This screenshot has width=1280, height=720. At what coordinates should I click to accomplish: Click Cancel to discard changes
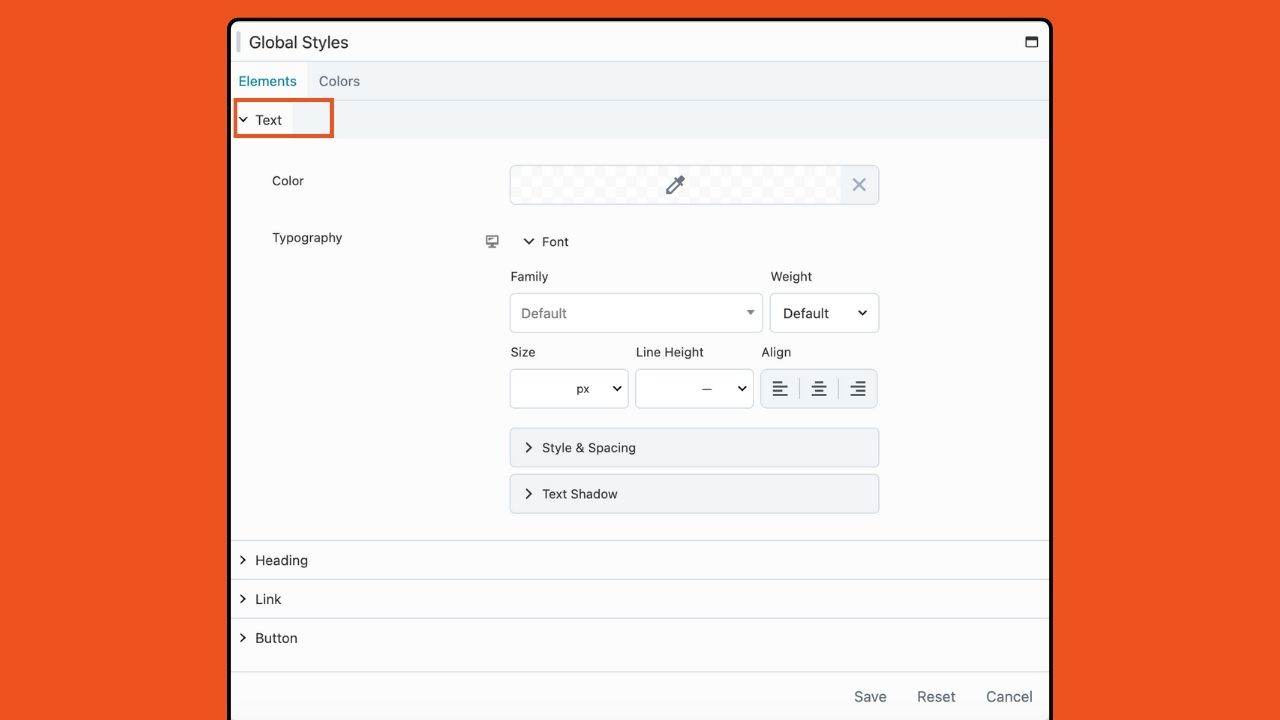(x=1009, y=697)
